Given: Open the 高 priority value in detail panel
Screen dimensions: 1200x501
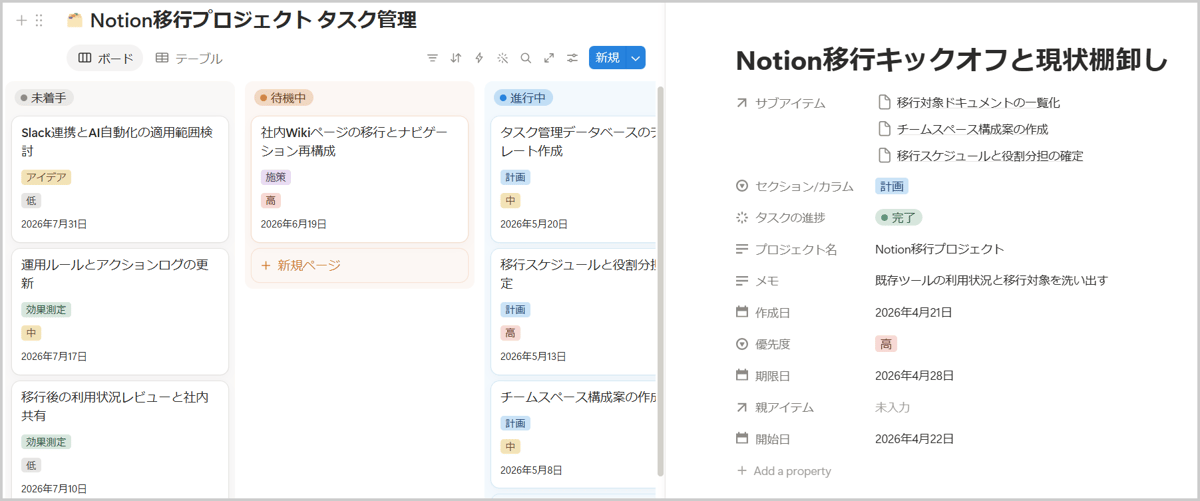Looking at the screenshot, I should click(x=886, y=344).
